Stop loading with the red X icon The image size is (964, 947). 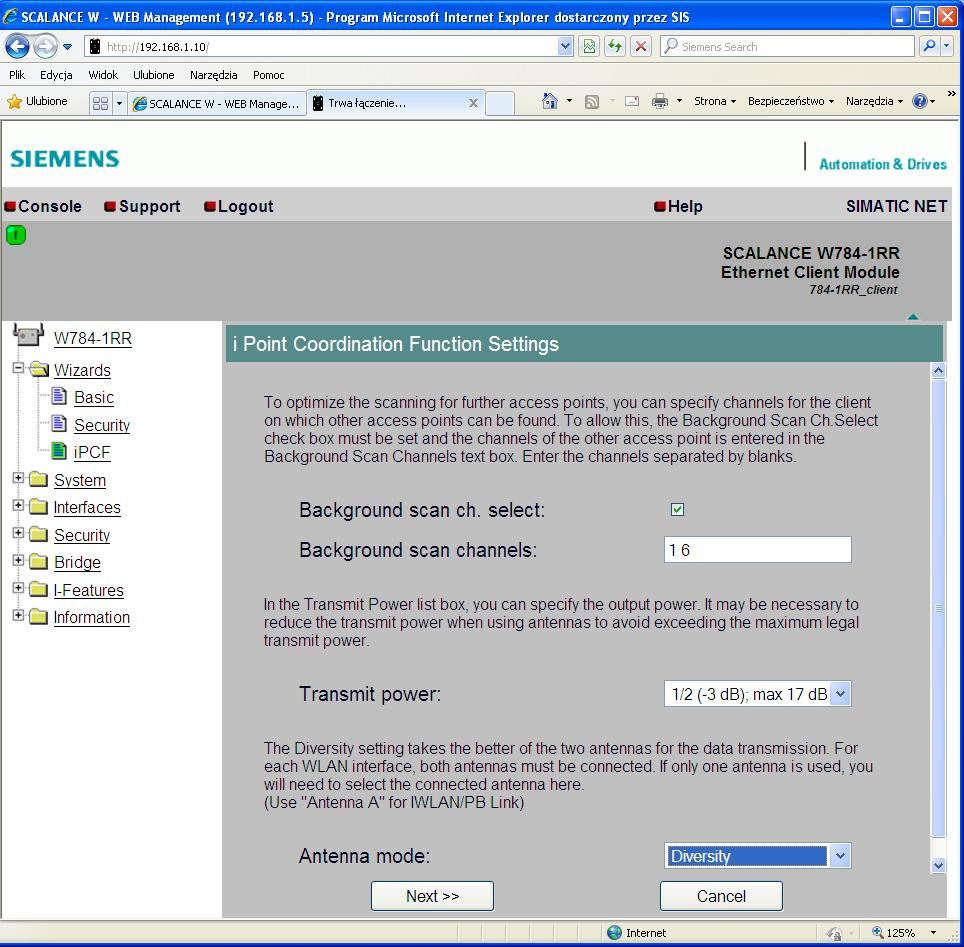pyautogui.click(x=641, y=47)
